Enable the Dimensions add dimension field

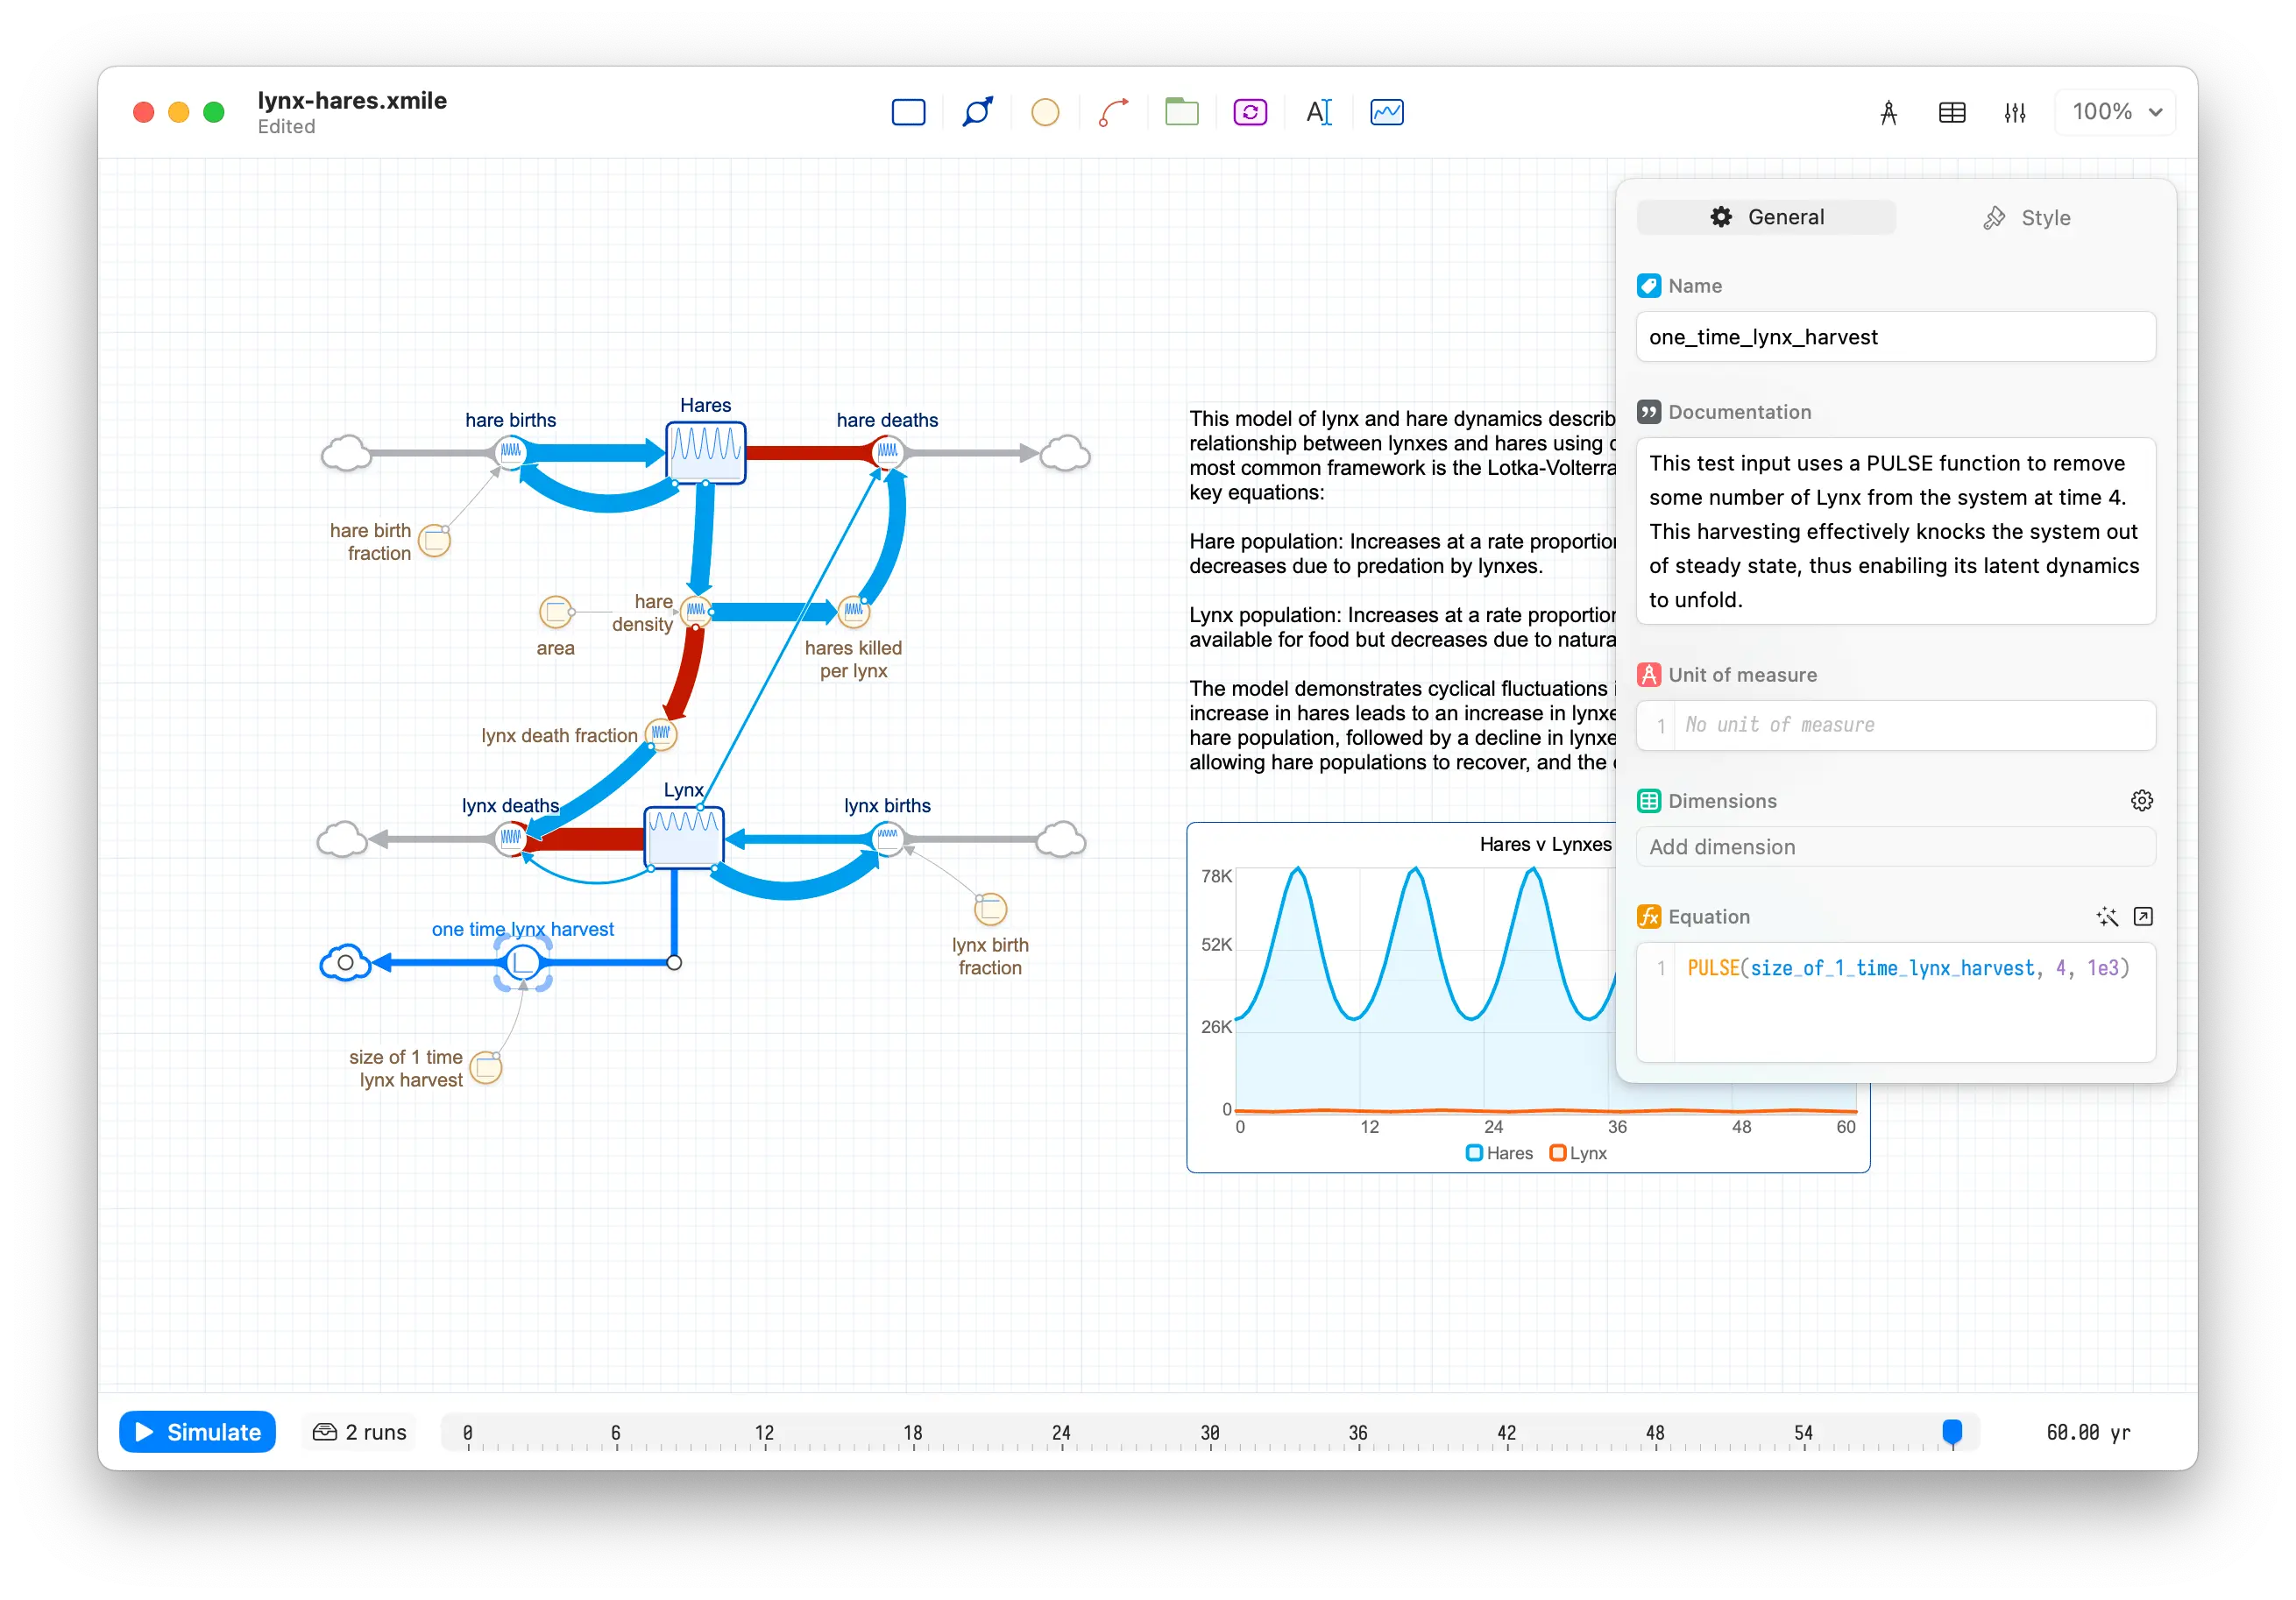(x=1893, y=848)
